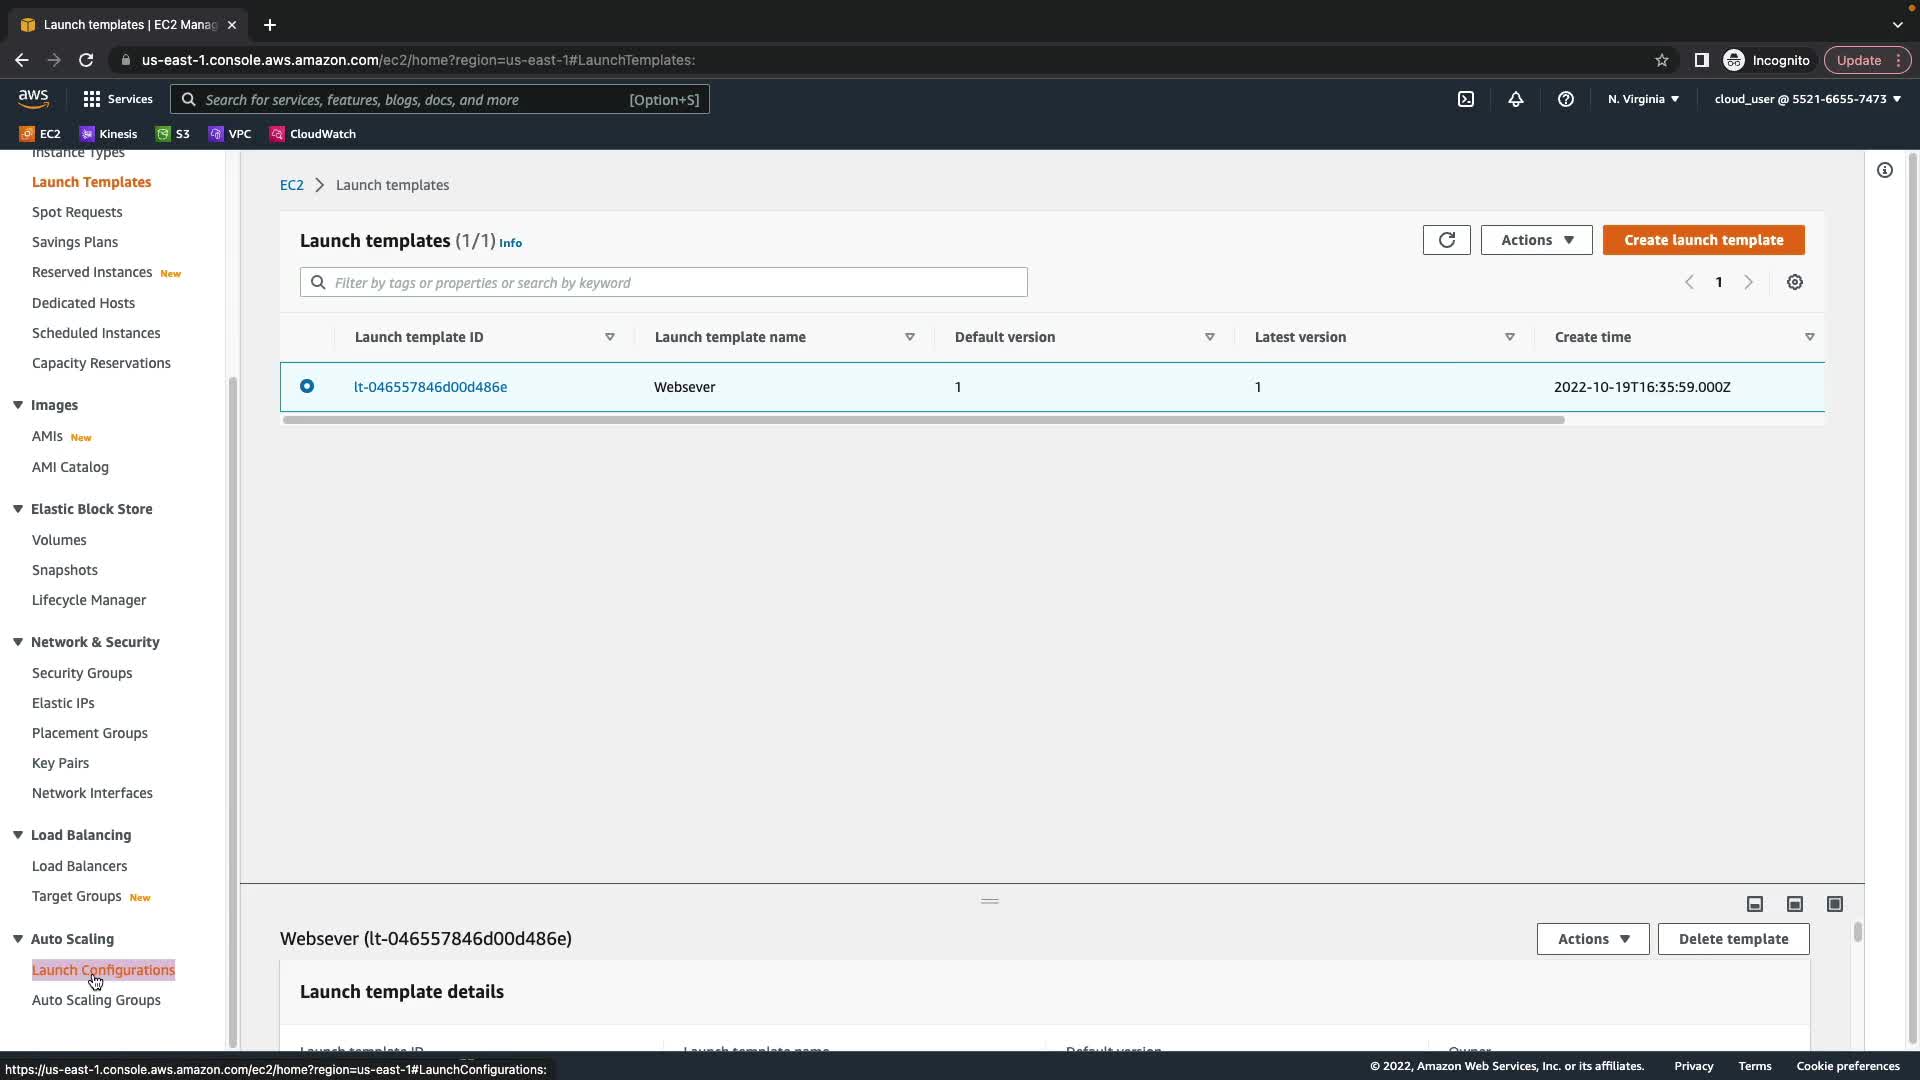Open Security Groups in sidebar

click(x=82, y=673)
